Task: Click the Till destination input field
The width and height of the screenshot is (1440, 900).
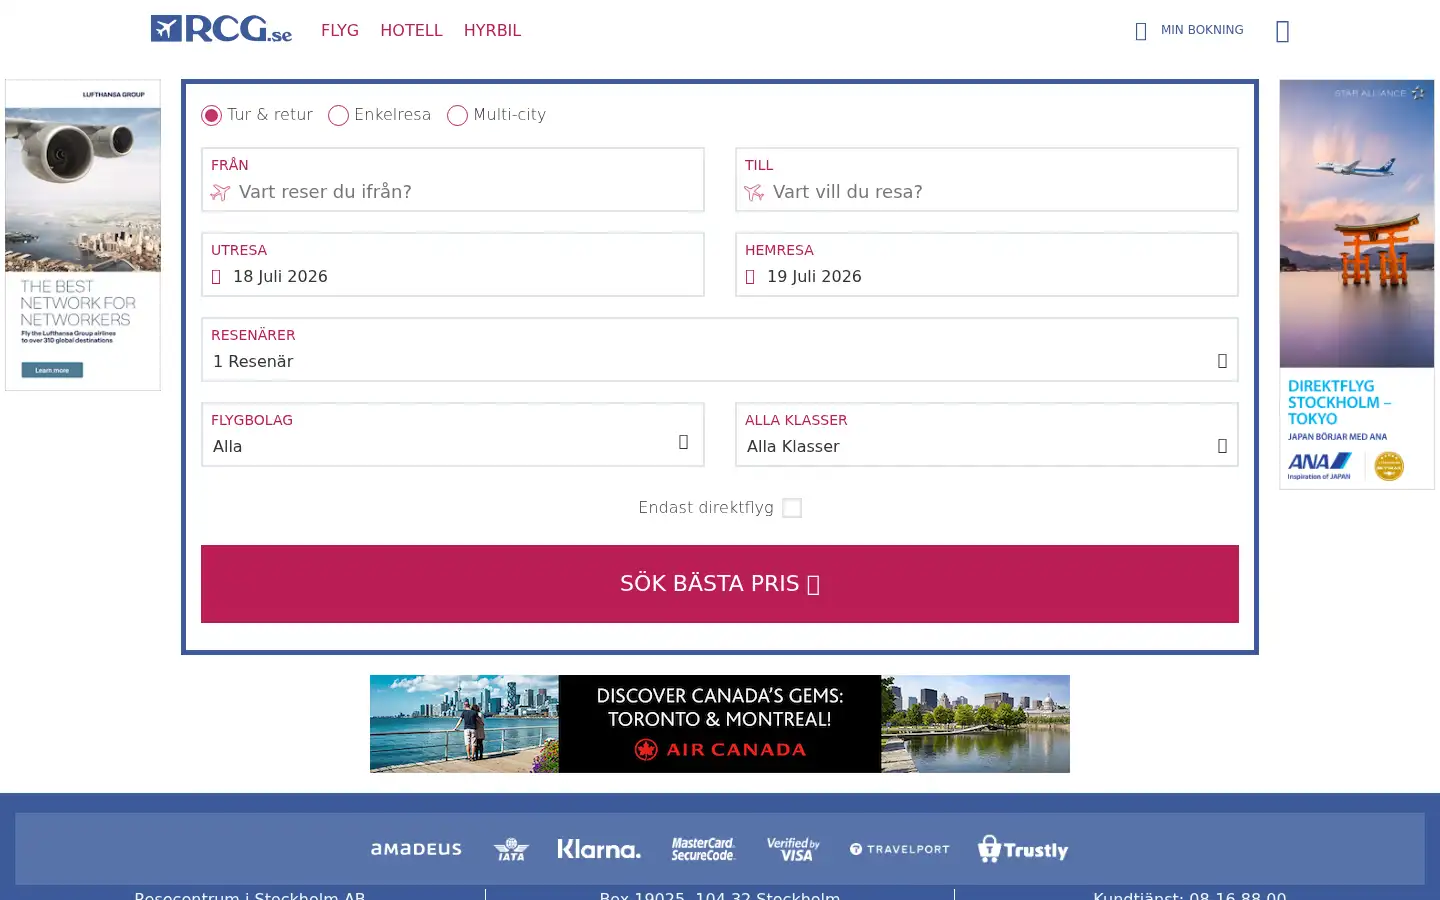Action: (987, 180)
